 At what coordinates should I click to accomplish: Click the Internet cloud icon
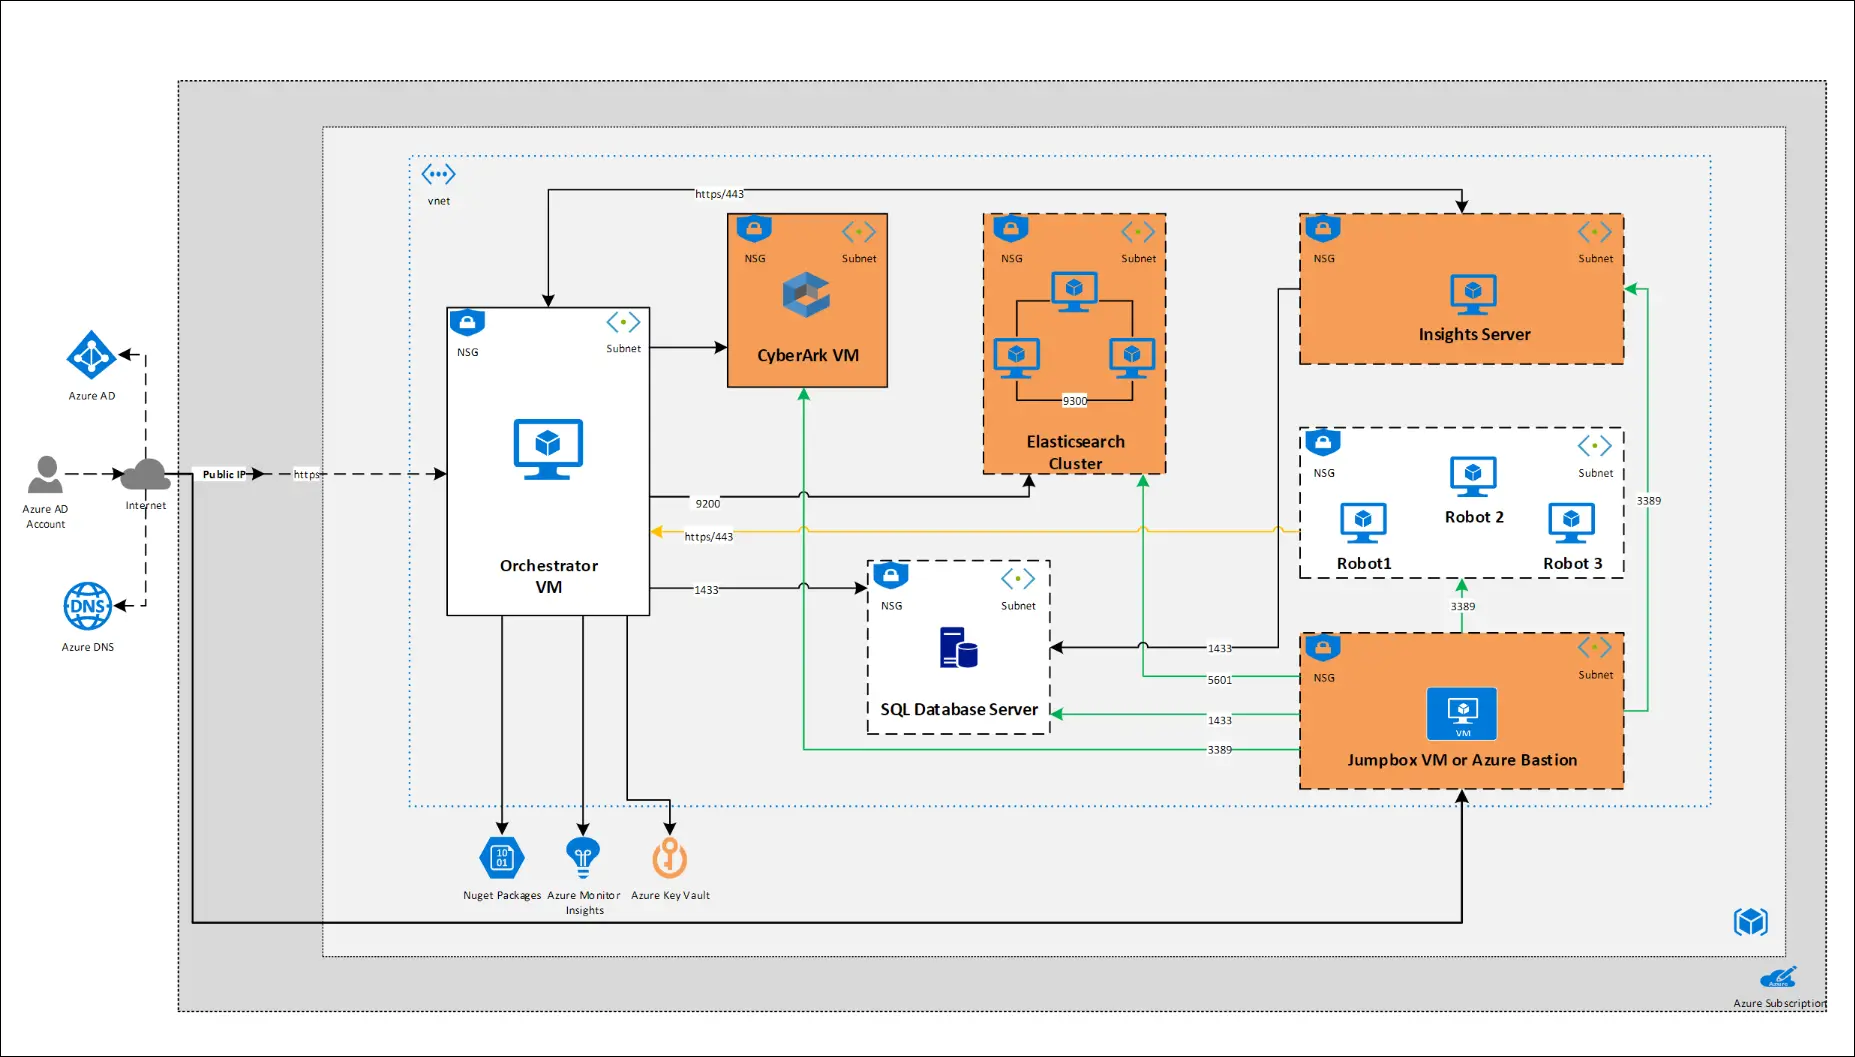[145, 474]
